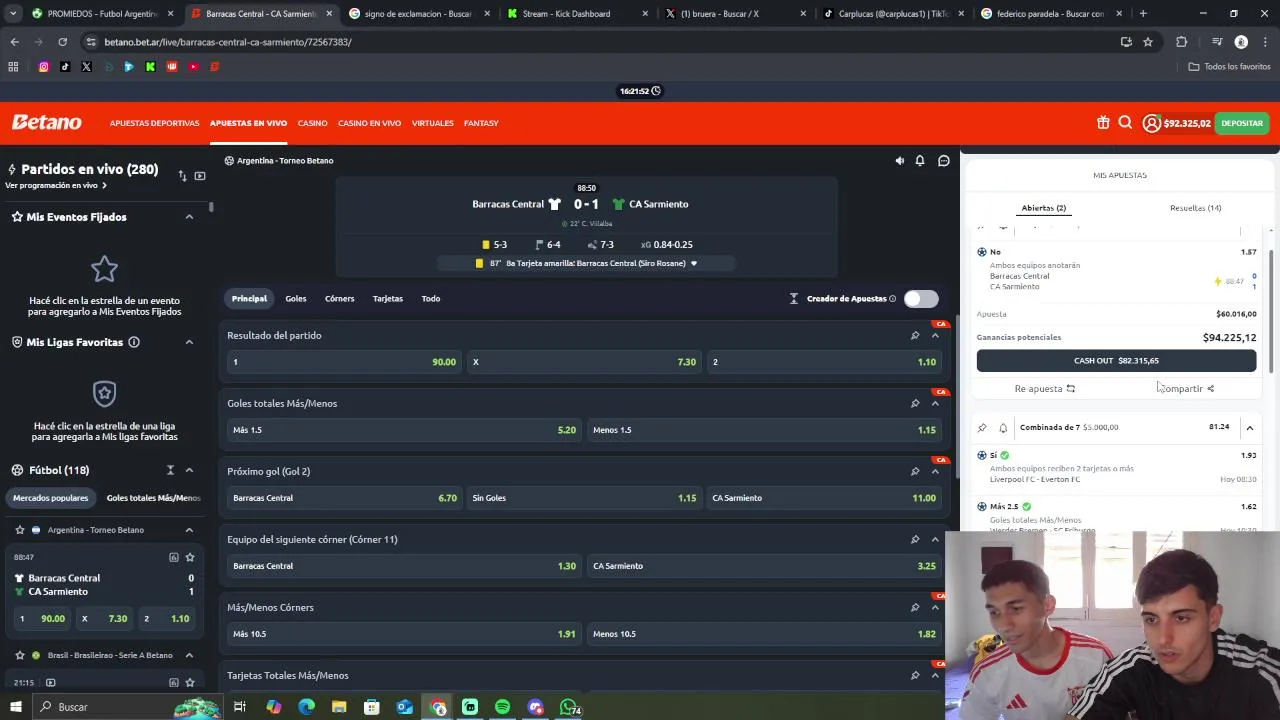Favorite the Brasil - Brasileirao Serie A league star
The width and height of the screenshot is (1280, 720).
pyautogui.click(x=19, y=655)
